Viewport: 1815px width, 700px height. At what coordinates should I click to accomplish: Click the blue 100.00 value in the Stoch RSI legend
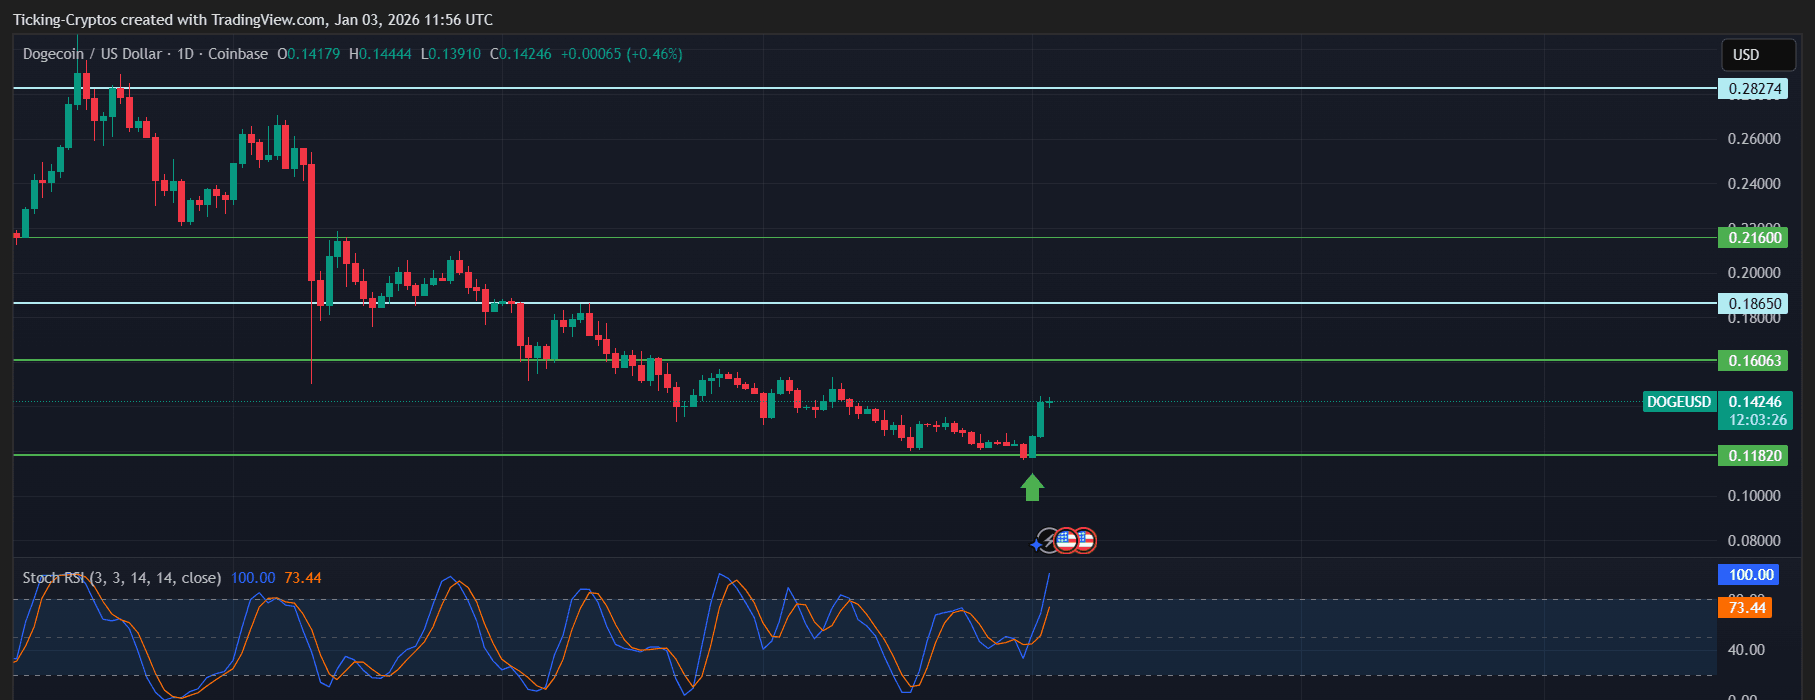(253, 578)
